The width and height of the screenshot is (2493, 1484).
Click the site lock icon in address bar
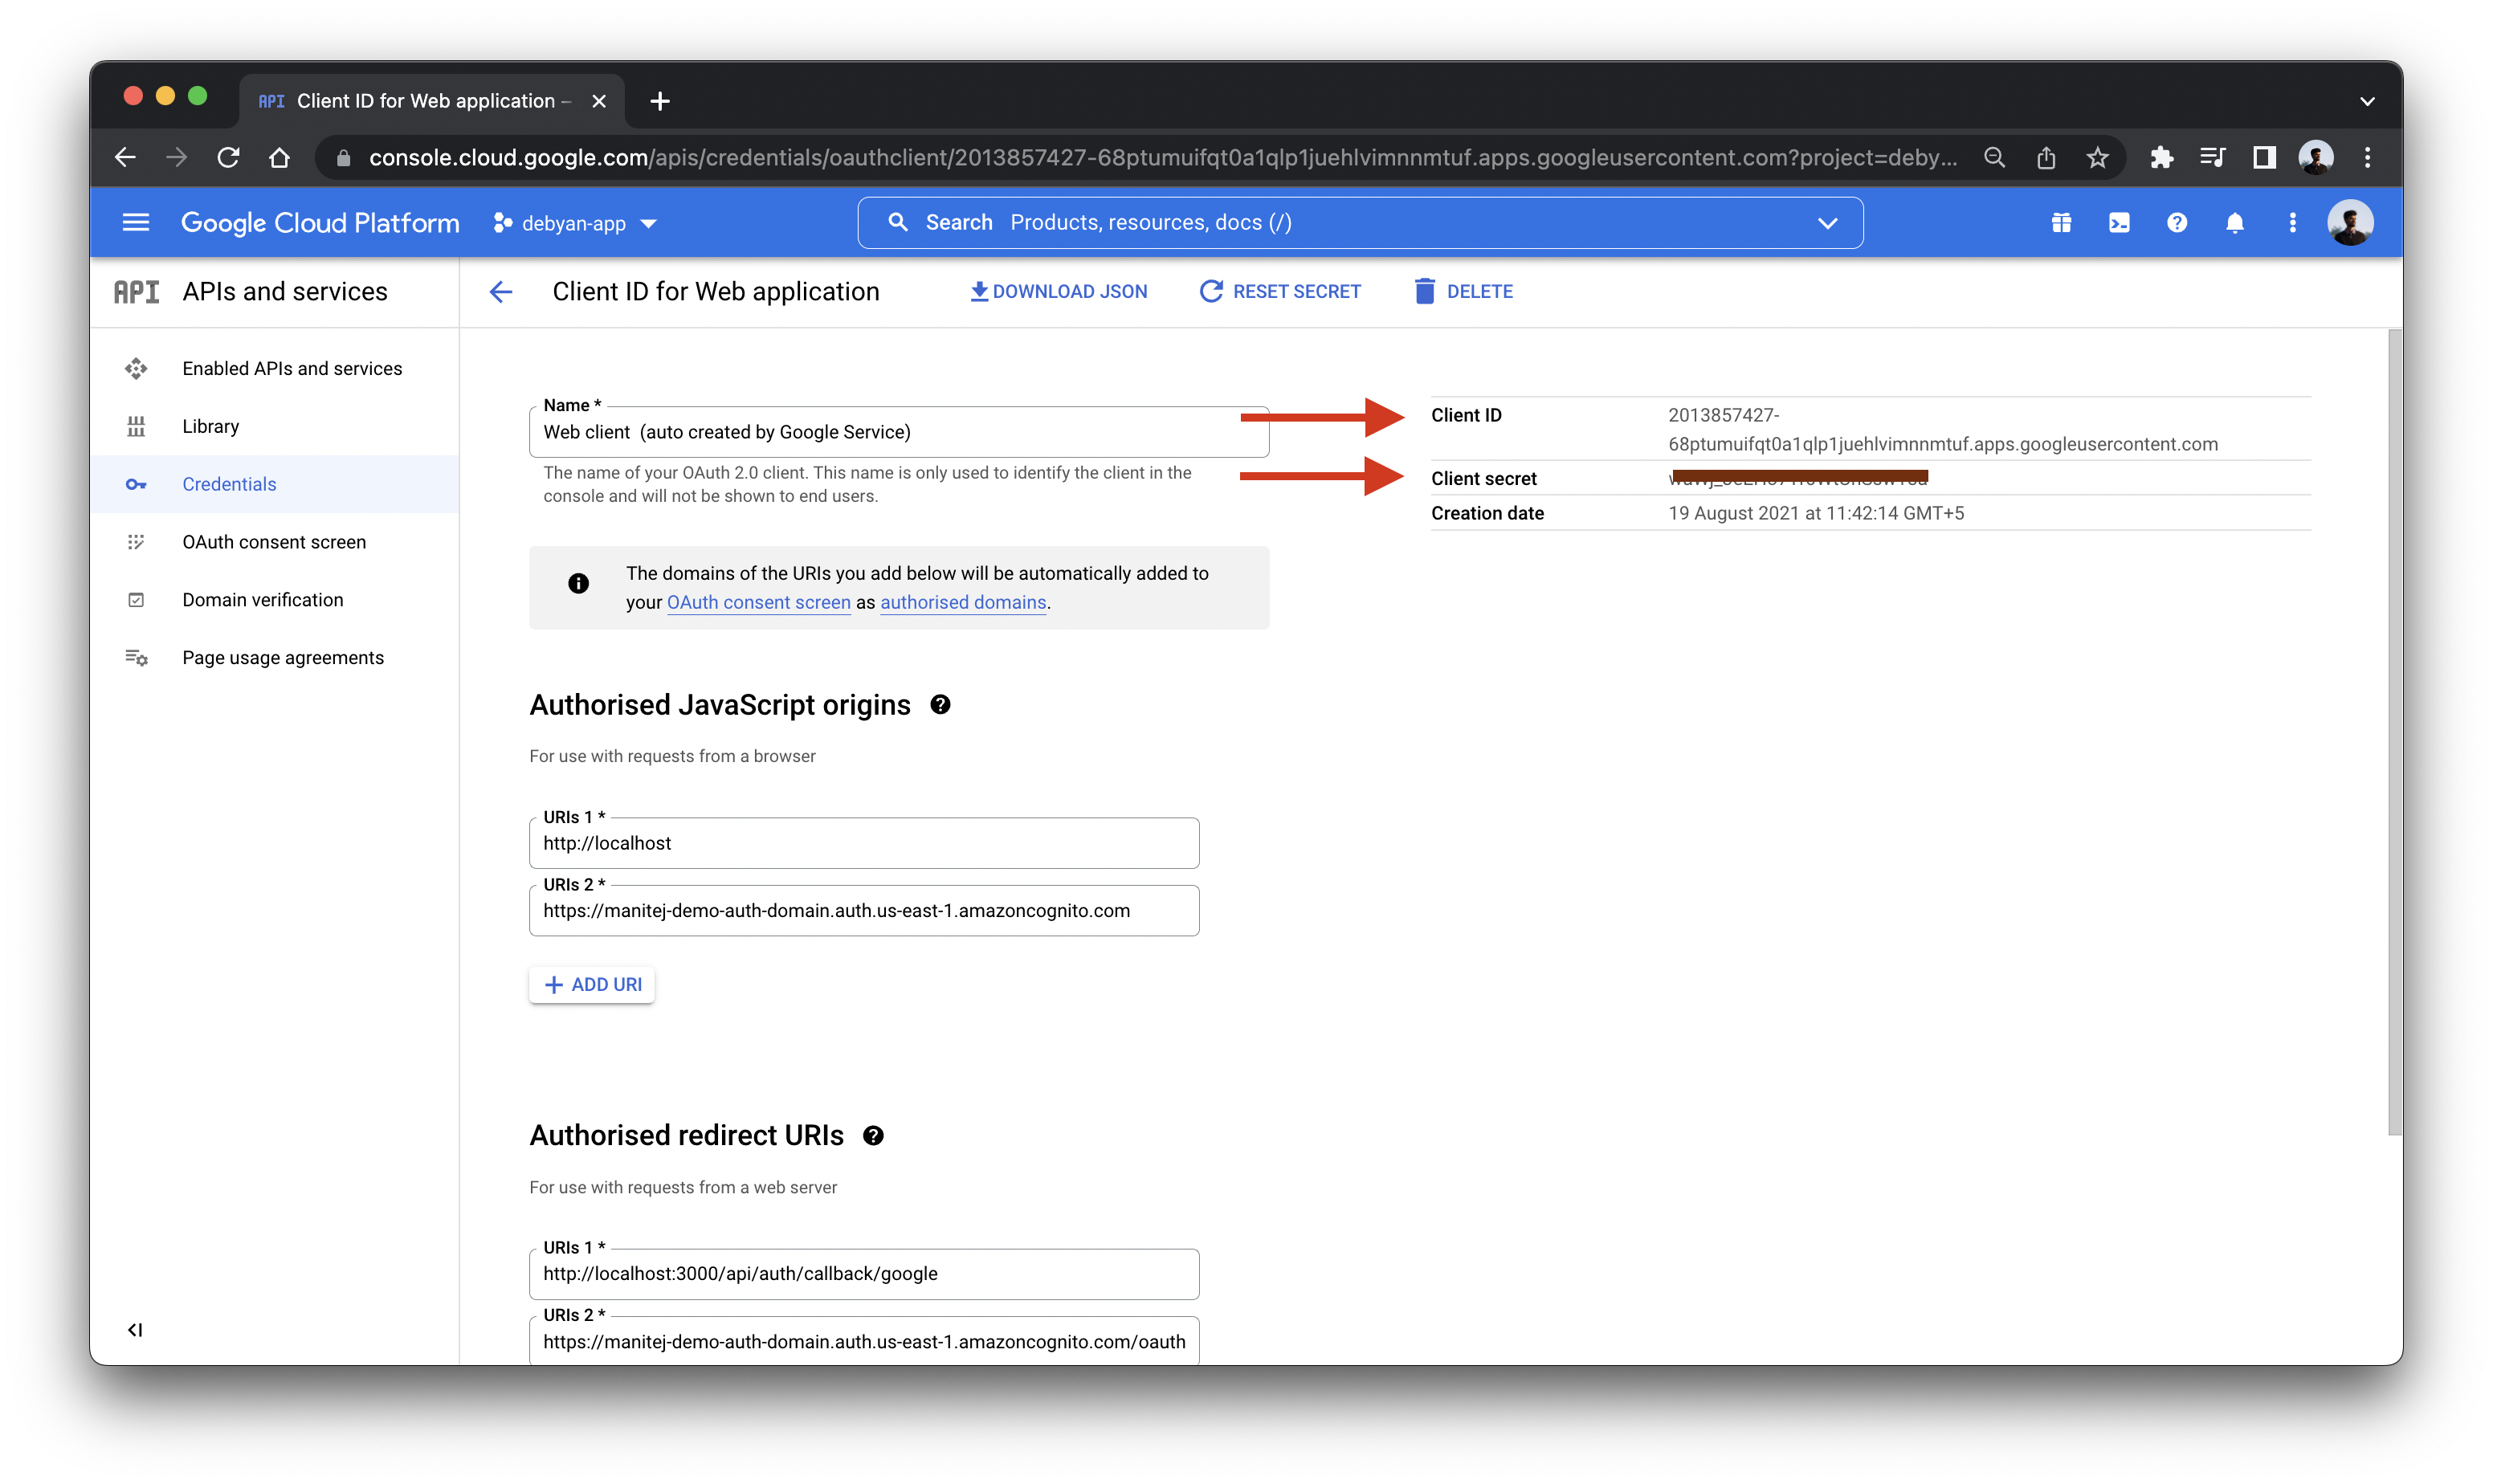click(343, 158)
